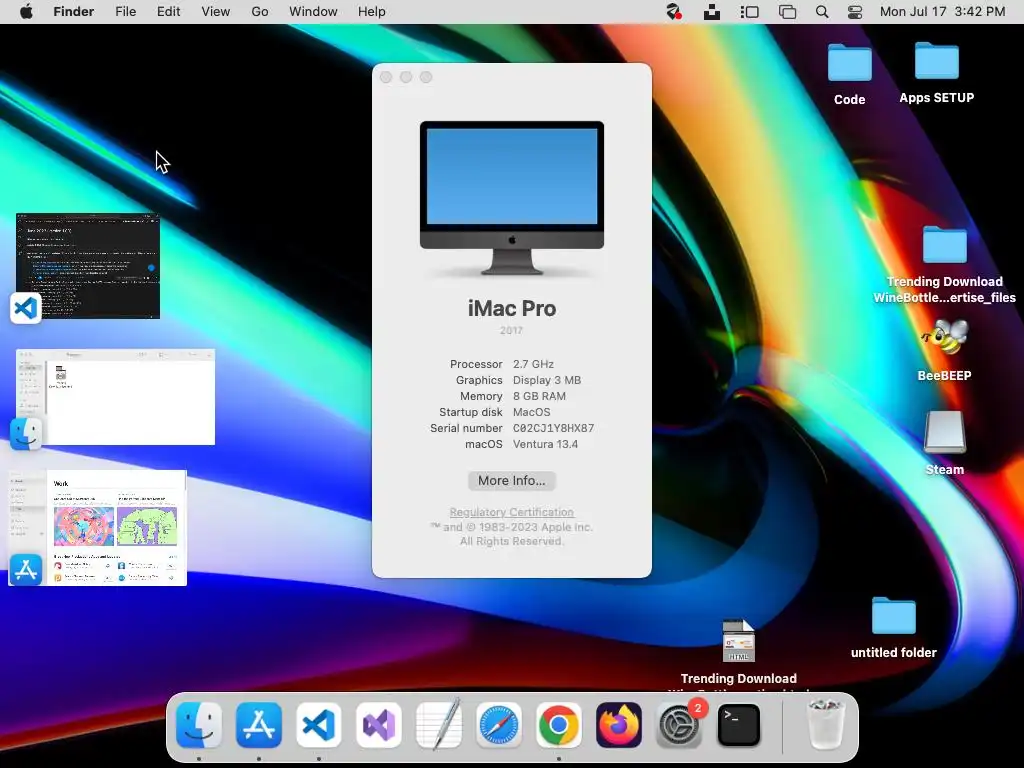This screenshot has width=1024, height=768.
Task: Open purple Visual Studio icon in Dock
Action: pos(379,725)
